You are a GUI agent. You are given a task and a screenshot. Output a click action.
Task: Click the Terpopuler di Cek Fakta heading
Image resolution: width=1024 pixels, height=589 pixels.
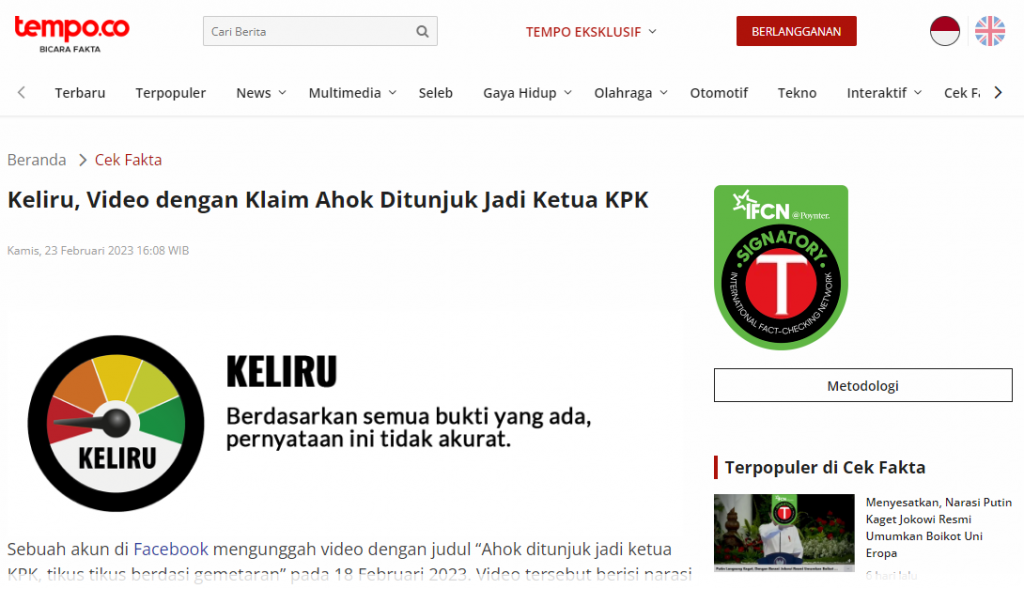(825, 468)
